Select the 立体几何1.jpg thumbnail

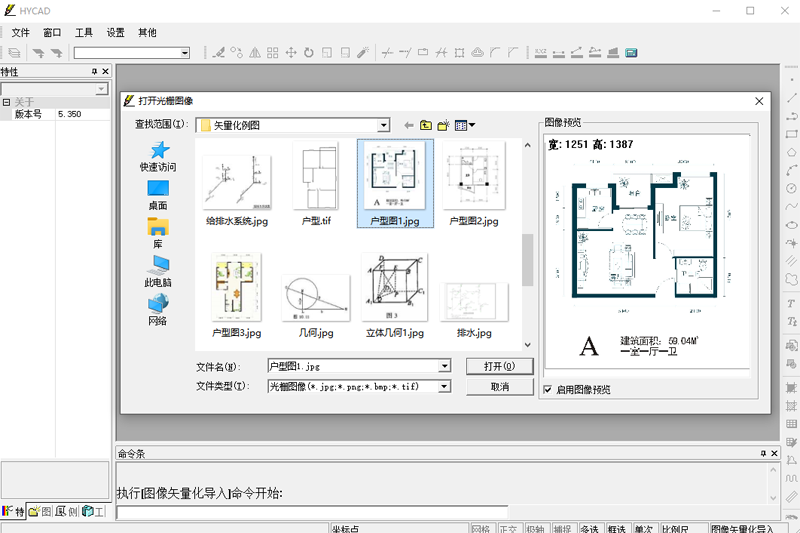pos(394,295)
